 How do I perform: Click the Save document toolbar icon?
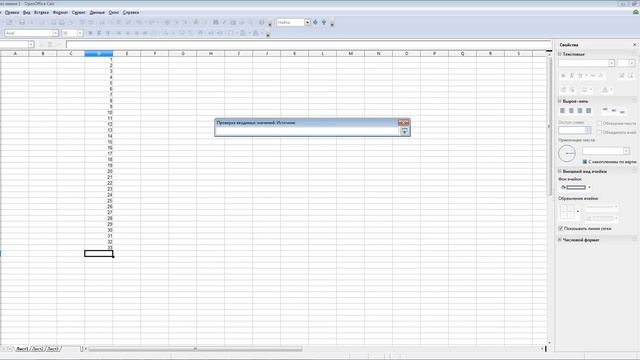22,22
